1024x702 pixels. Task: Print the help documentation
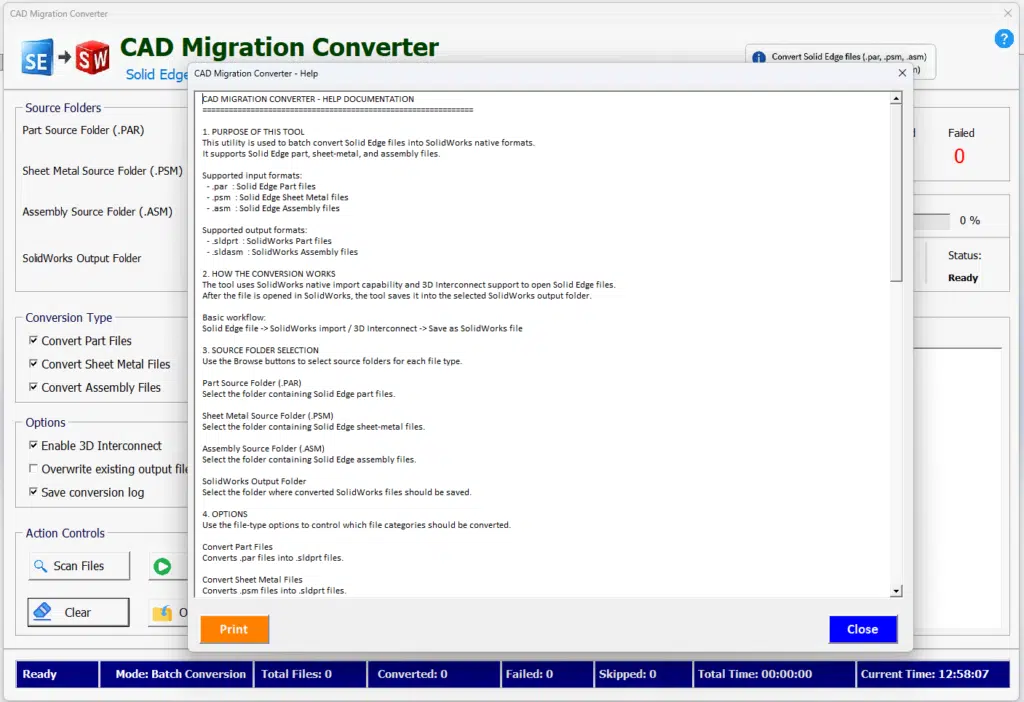(x=234, y=630)
